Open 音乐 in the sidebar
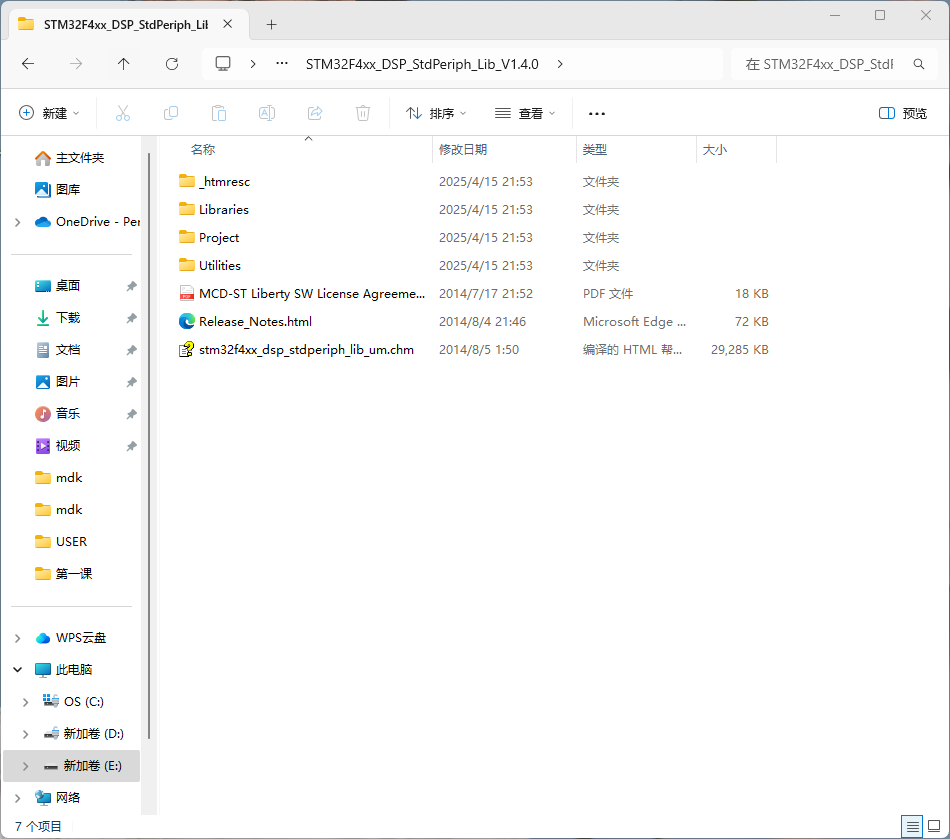The image size is (950, 839). point(67,414)
